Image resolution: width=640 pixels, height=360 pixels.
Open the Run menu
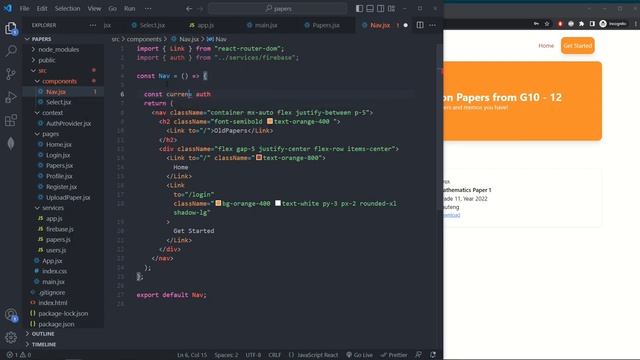point(129,9)
